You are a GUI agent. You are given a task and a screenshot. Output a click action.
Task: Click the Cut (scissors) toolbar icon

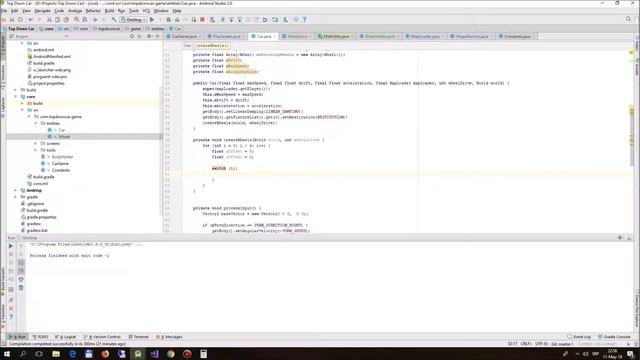click(x=49, y=20)
